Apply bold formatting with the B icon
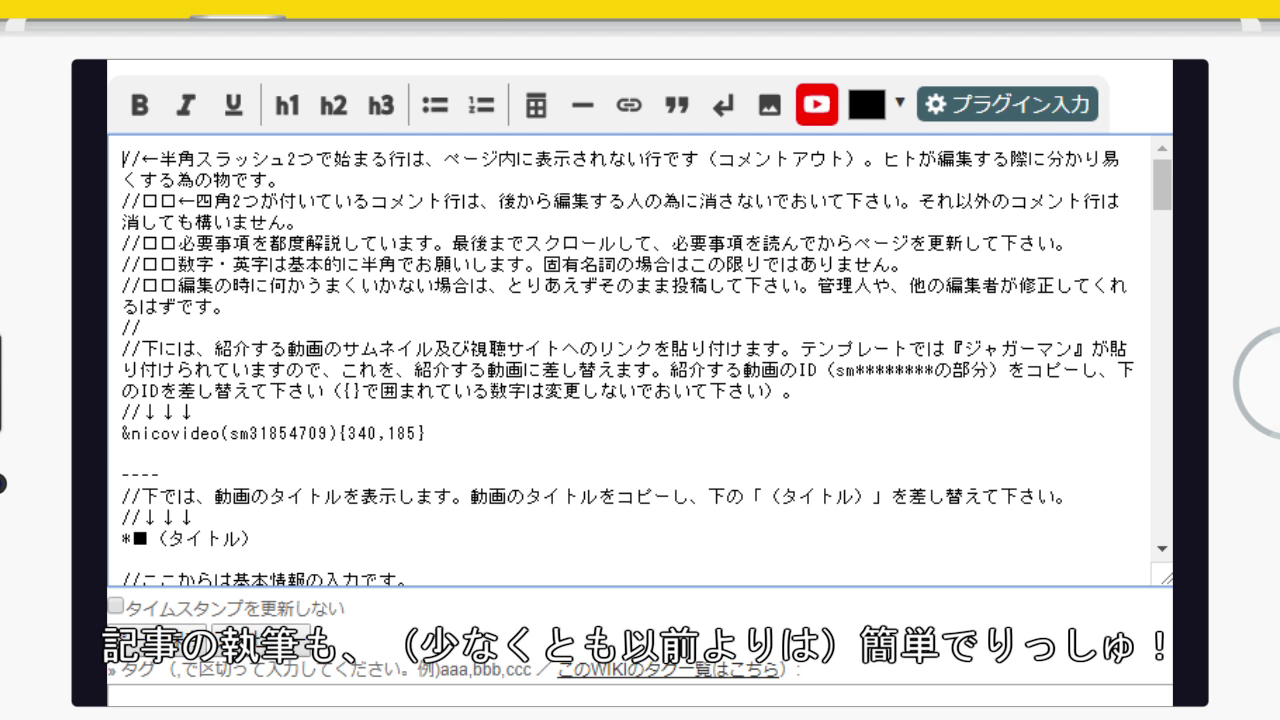Viewport: 1280px width, 720px height. click(140, 104)
